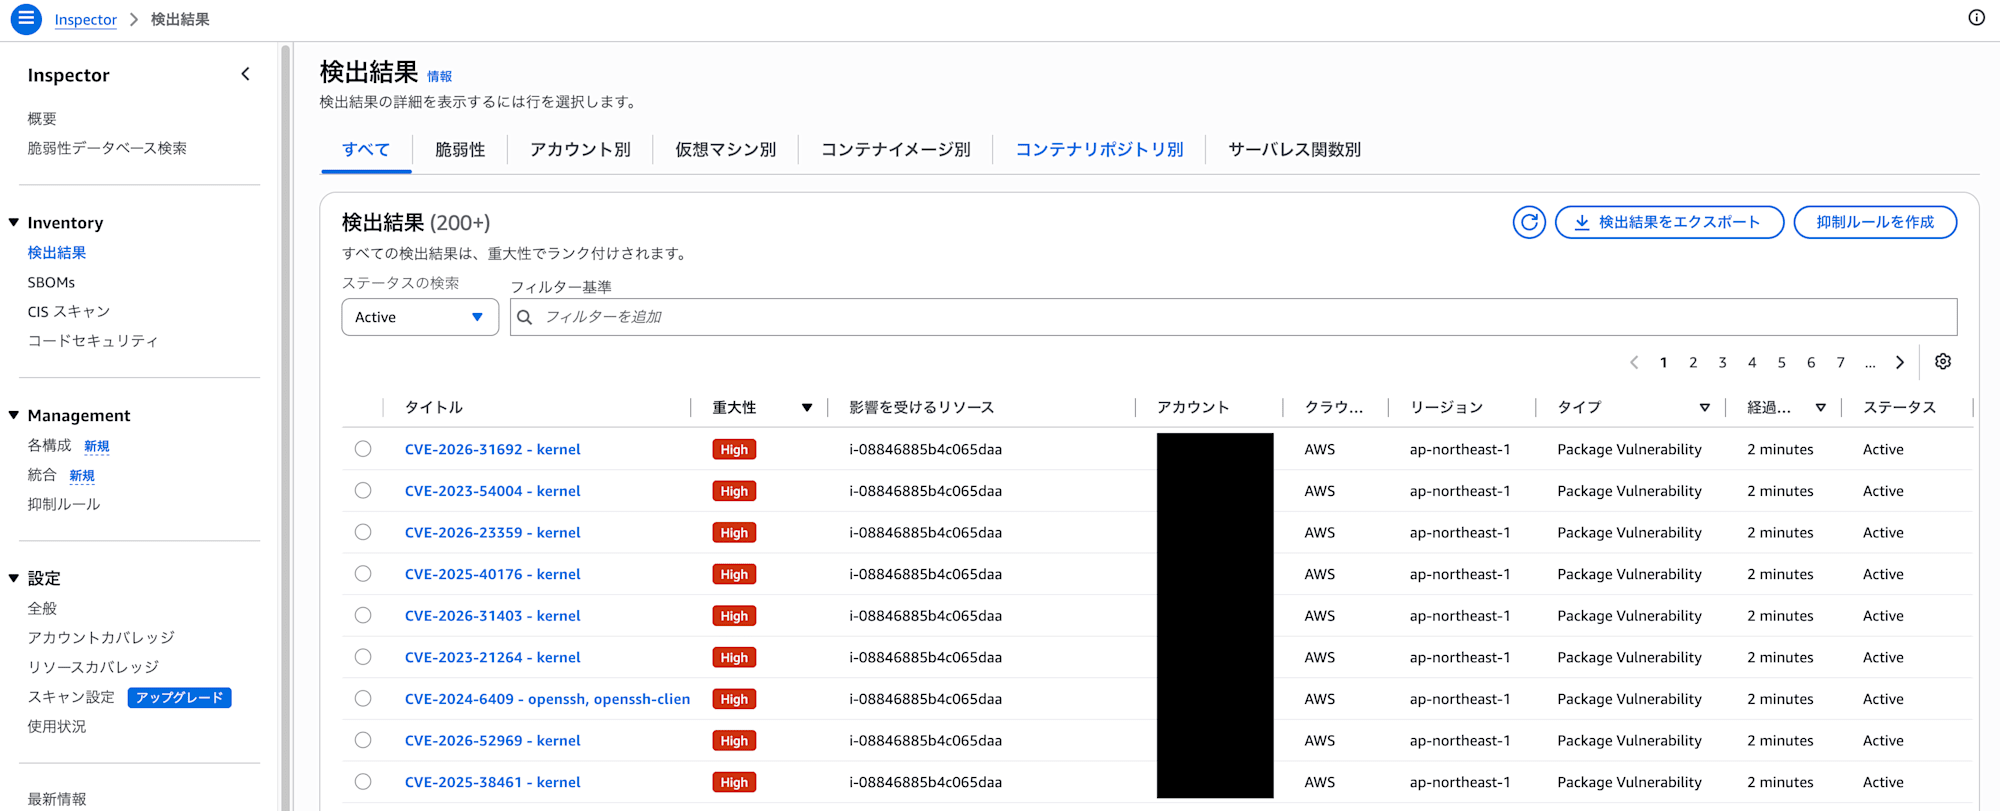This screenshot has width=2000, height=811.
Task: Open the CVE-2024-6409 - openssh finding
Action: (547, 699)
